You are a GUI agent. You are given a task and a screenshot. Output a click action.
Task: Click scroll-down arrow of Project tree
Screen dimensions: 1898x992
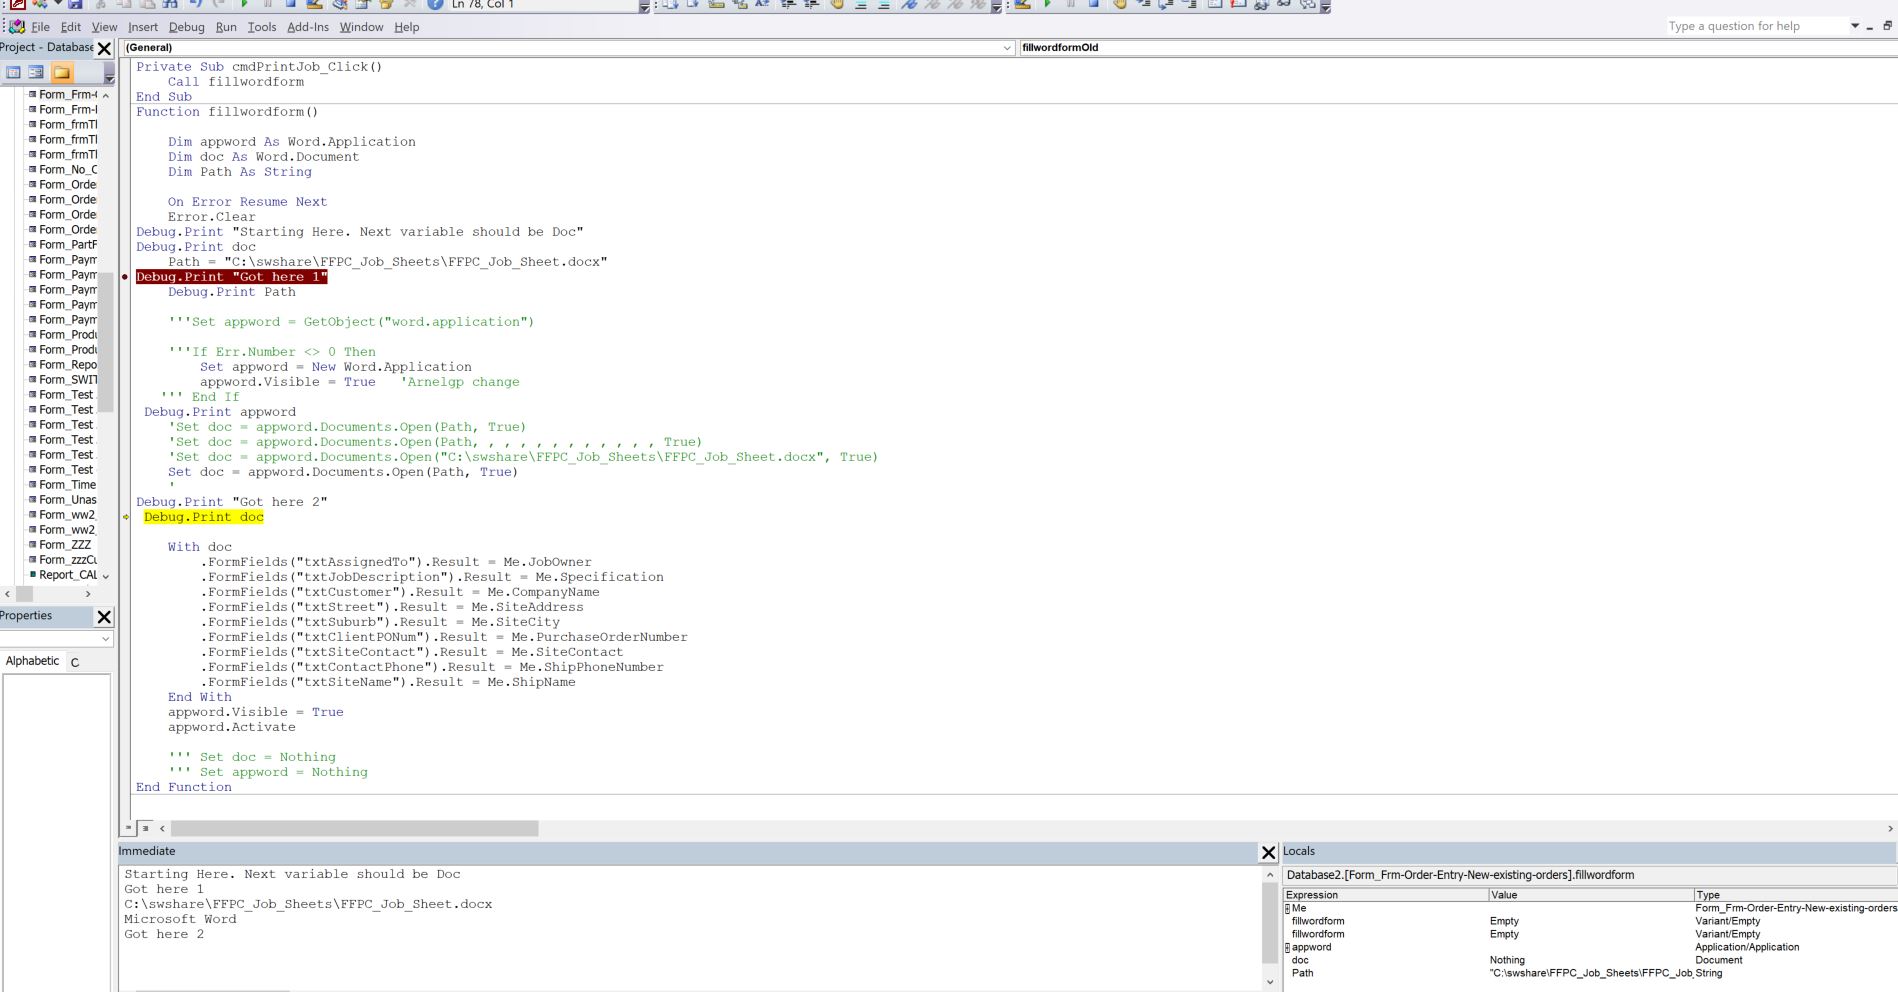[105, 576]
